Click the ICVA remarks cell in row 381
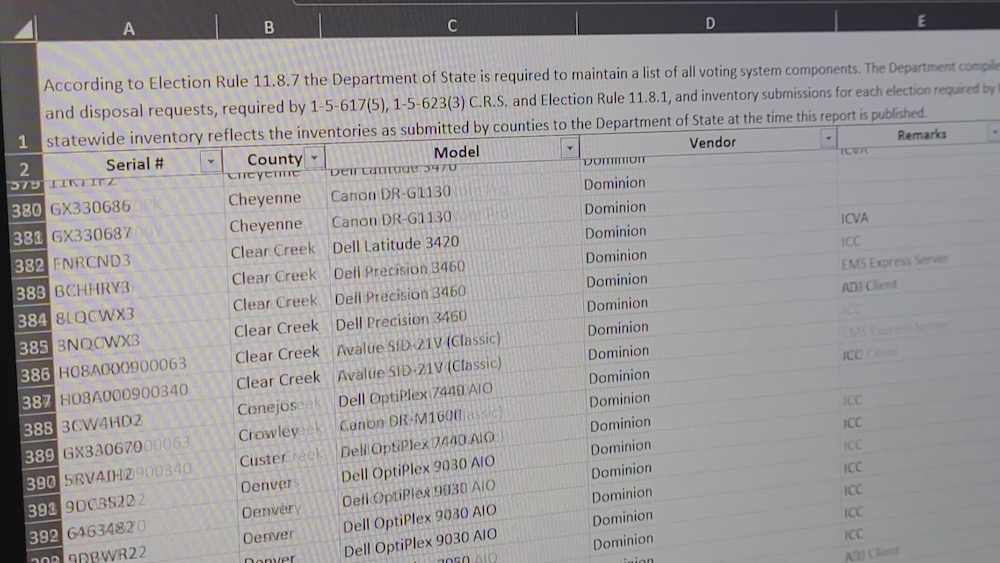Screen dimensions: 1000x563 pos(855,219)
